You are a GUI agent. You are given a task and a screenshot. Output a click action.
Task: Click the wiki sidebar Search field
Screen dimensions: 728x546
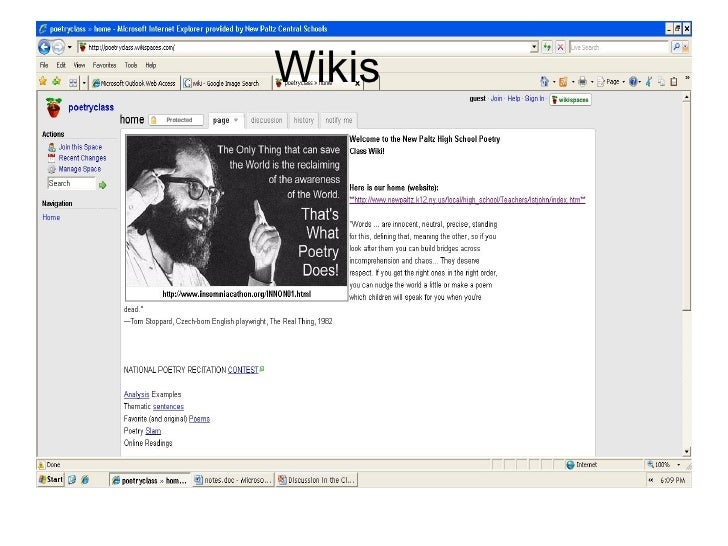click(x=71, y=183)
